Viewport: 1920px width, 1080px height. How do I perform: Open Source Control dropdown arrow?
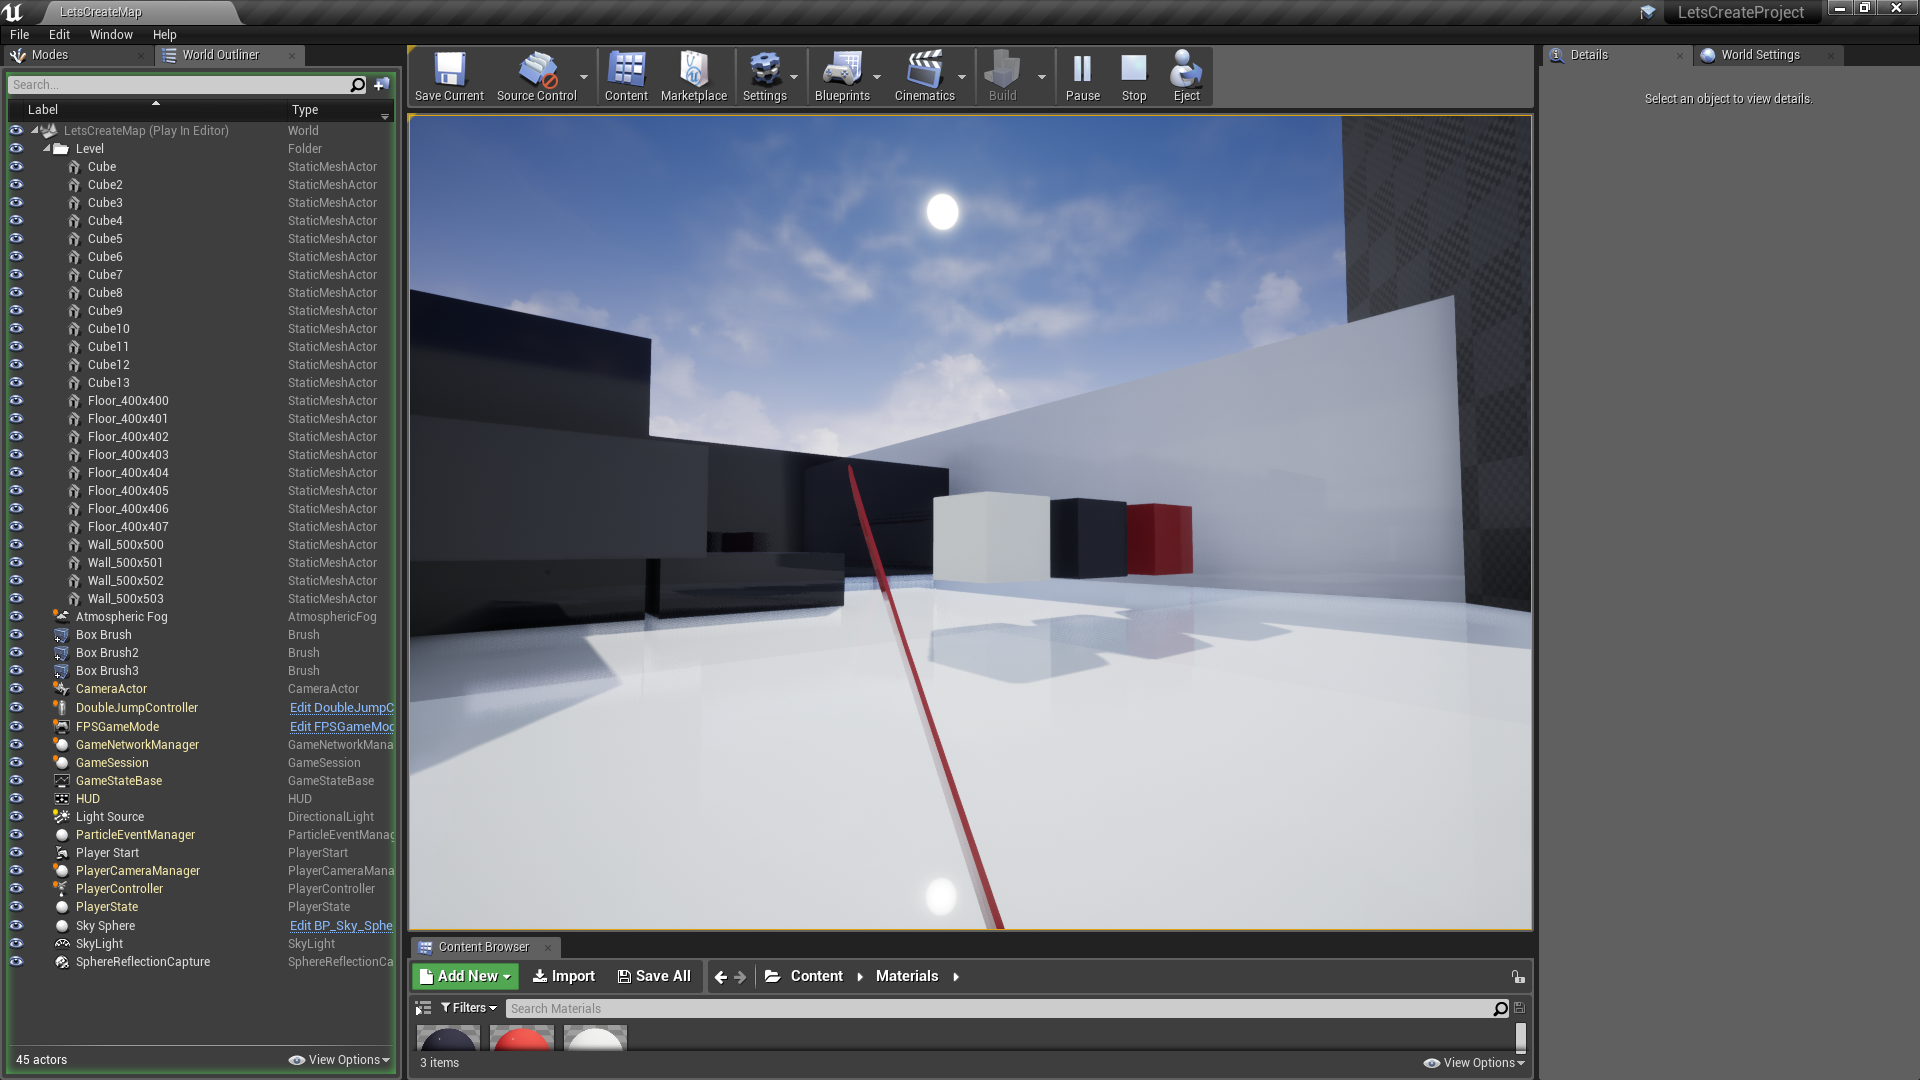(x=584, y=77)
